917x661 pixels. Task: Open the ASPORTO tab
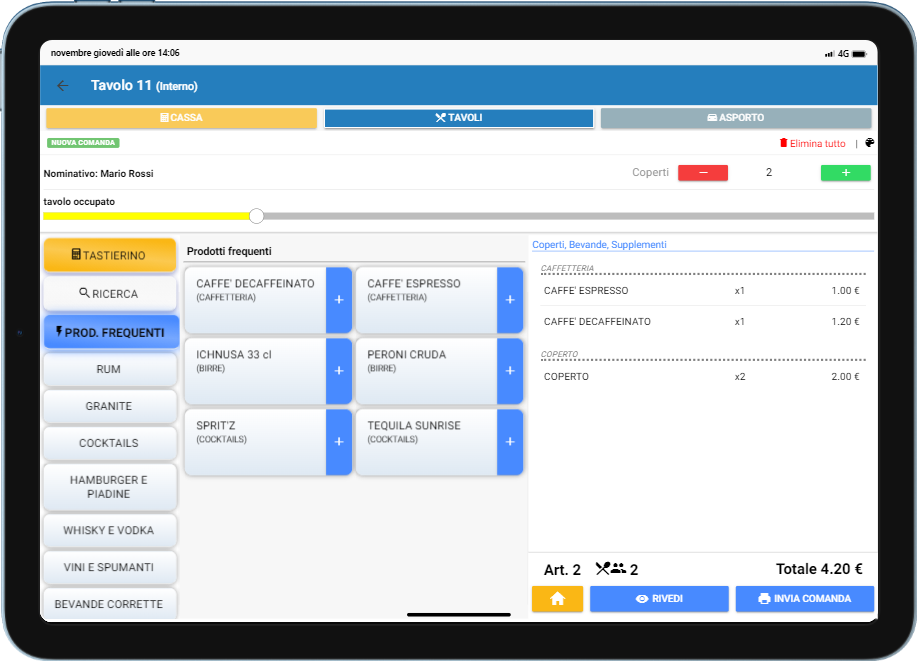point(735,118)
